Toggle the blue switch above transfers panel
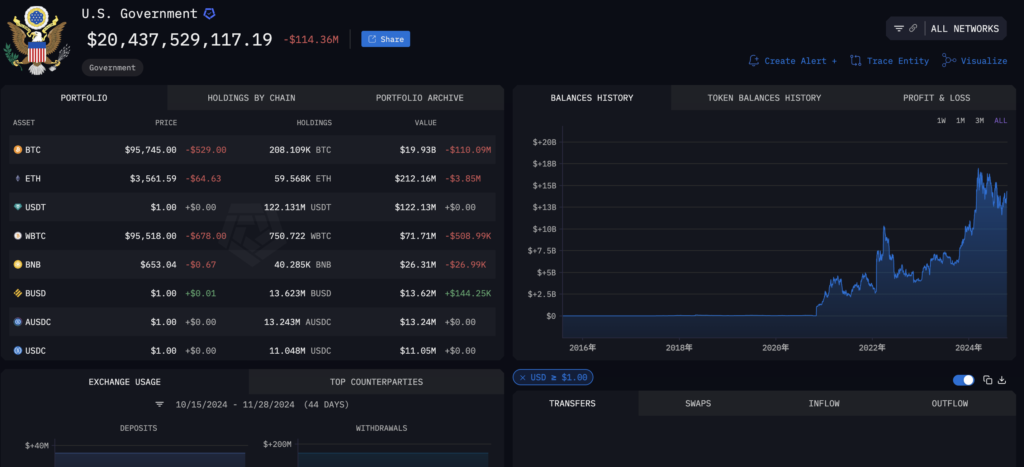 pos(963,380)
